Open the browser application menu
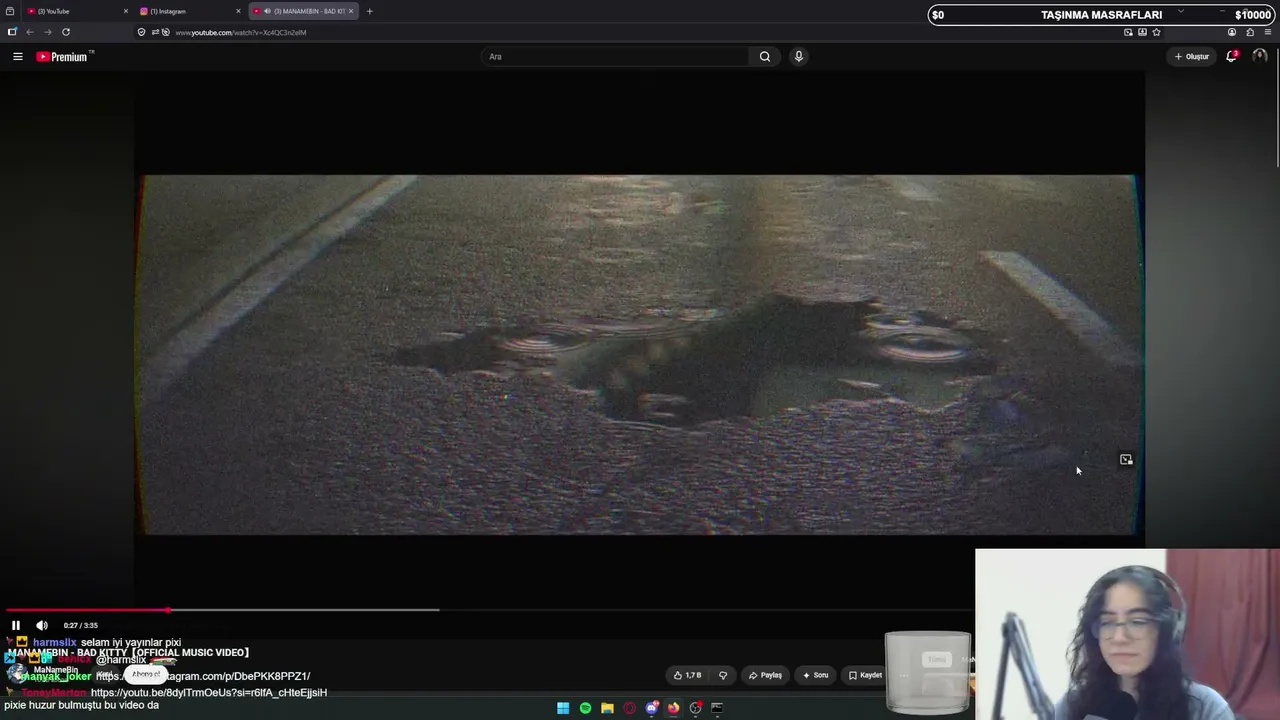1280x720 pixels. 1268,32
